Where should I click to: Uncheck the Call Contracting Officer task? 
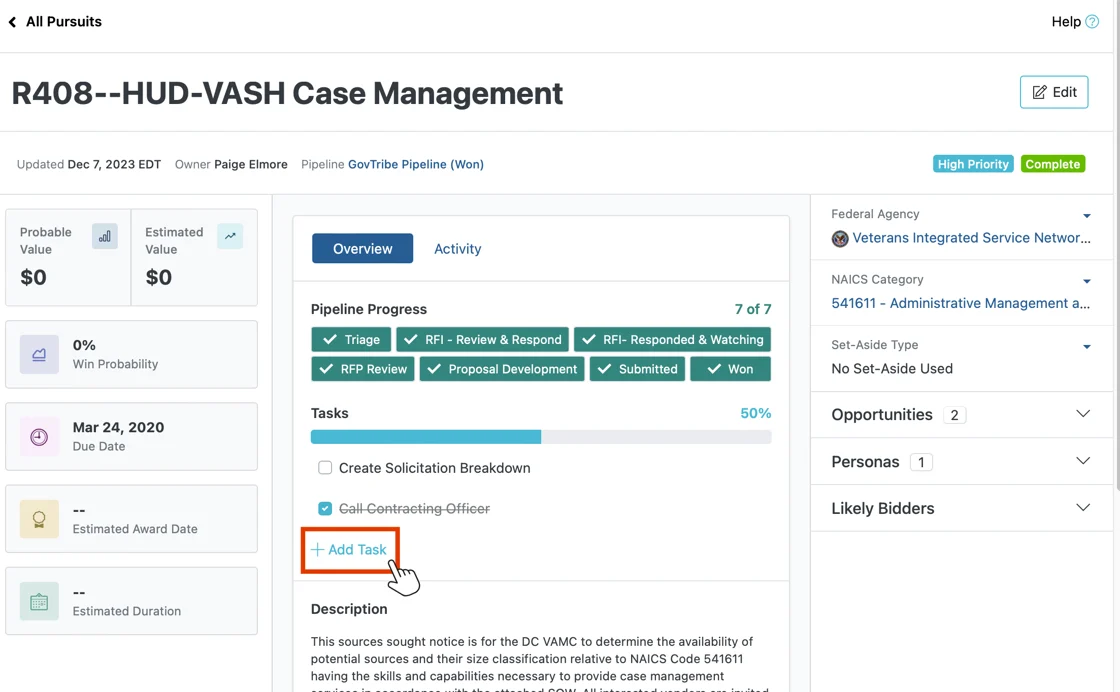[325, 508]
